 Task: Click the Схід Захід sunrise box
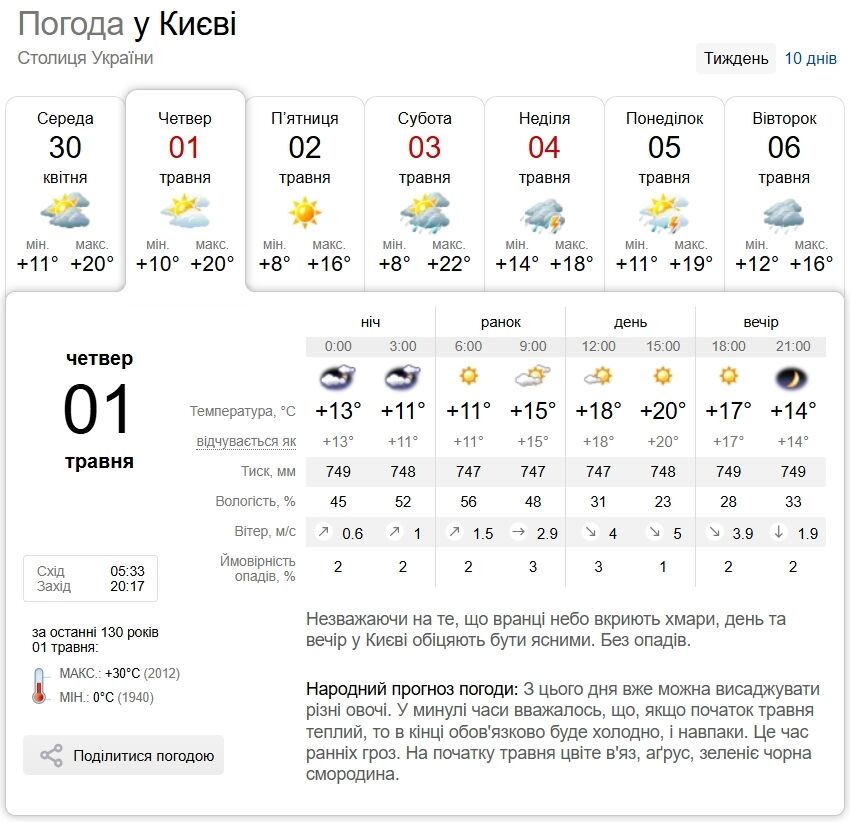coord(91,579)
